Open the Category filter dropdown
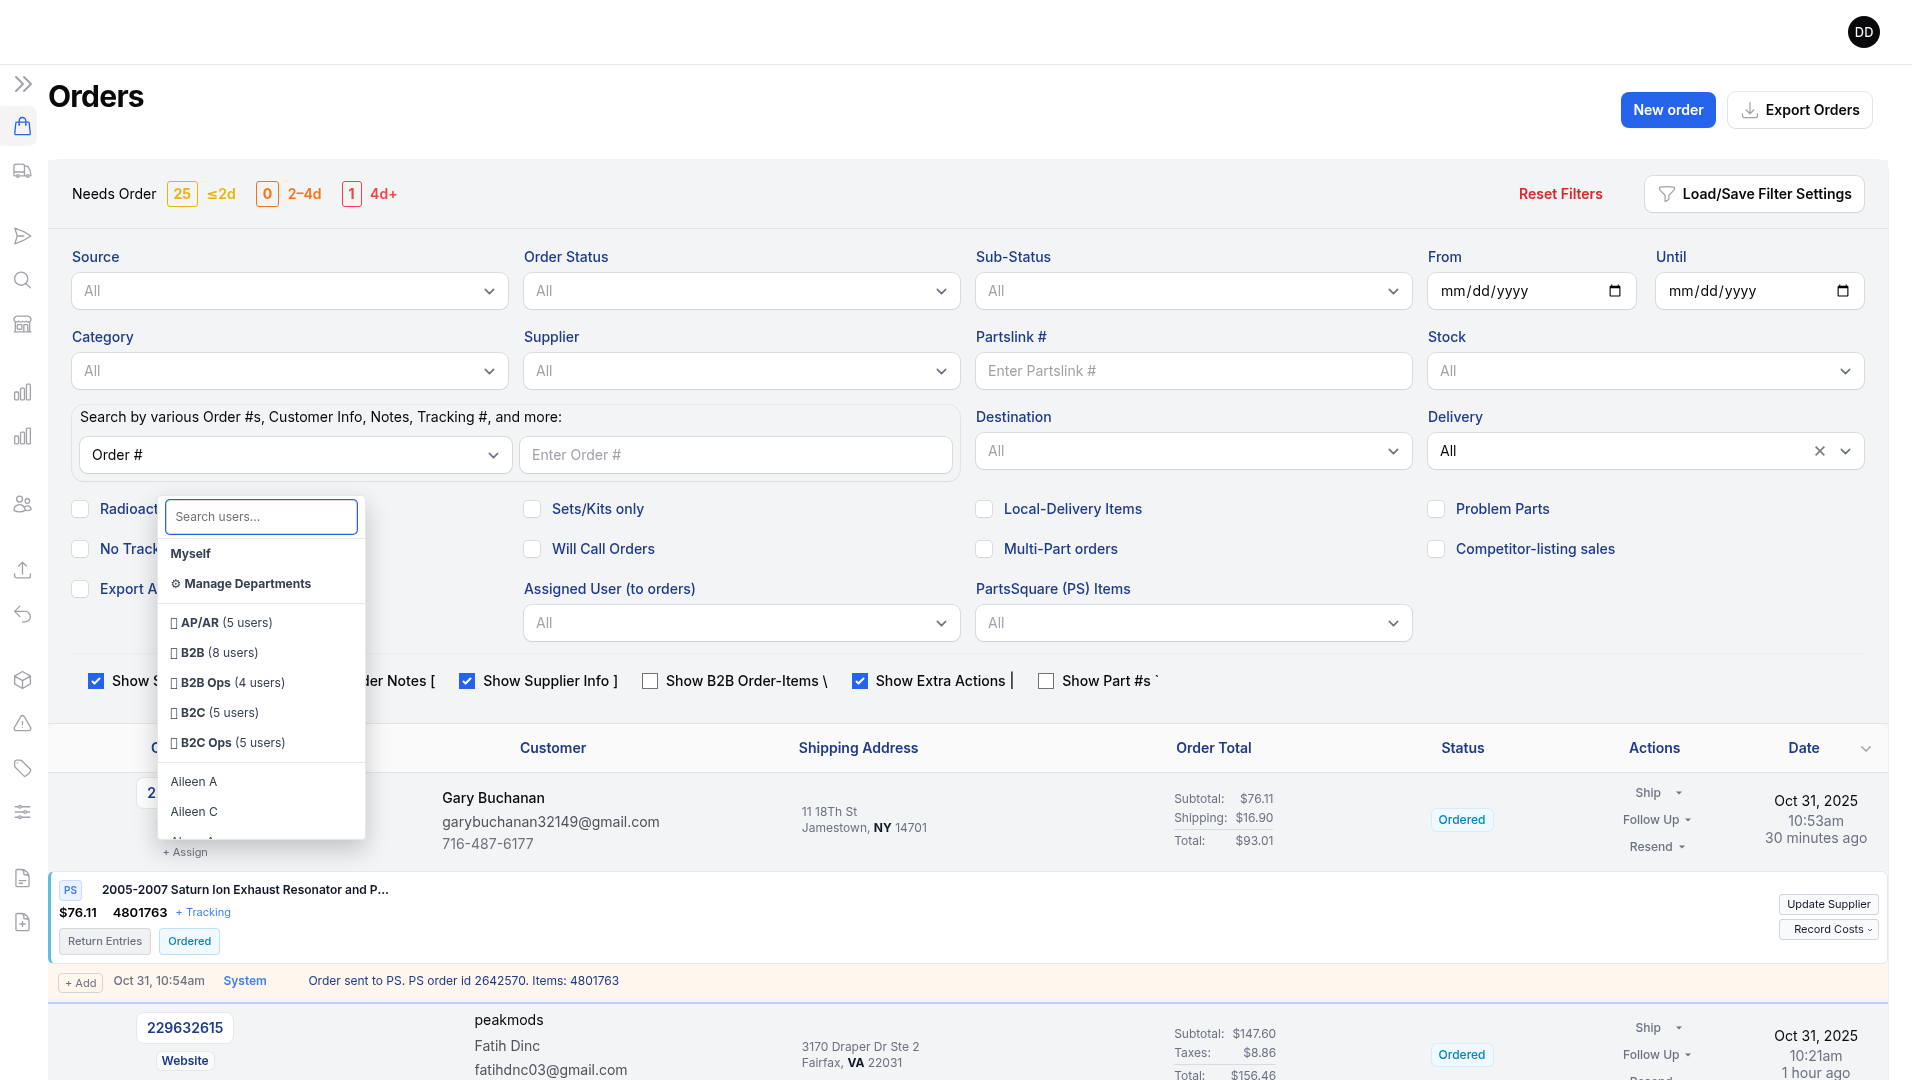The image size is (1920, 1080). pos(290,371)
